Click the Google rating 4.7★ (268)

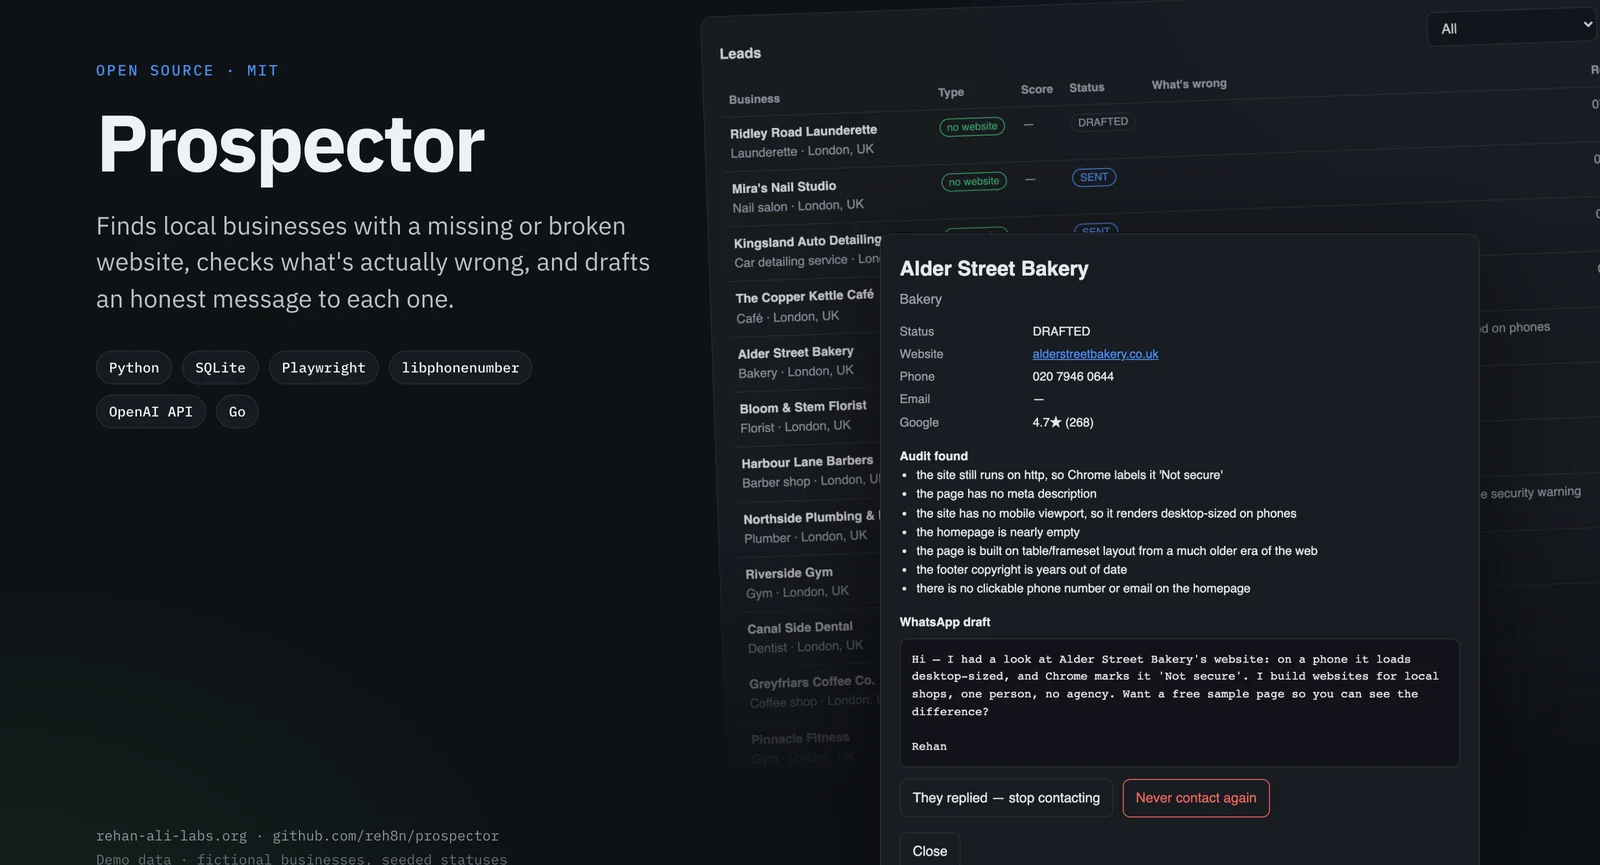point(1063,423)
